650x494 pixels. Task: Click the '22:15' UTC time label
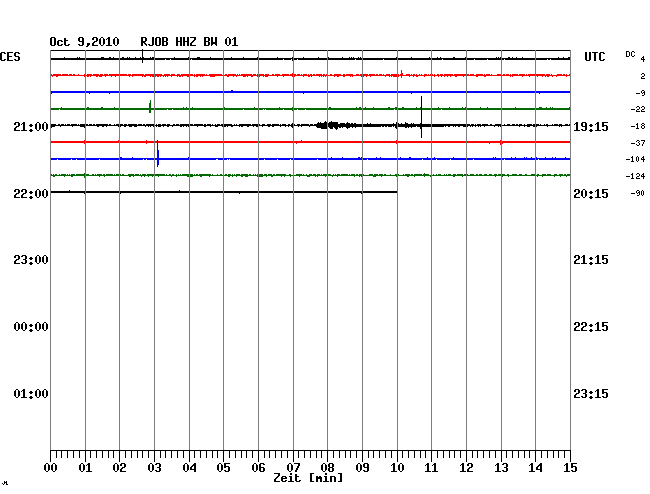(x=591, y=327)
